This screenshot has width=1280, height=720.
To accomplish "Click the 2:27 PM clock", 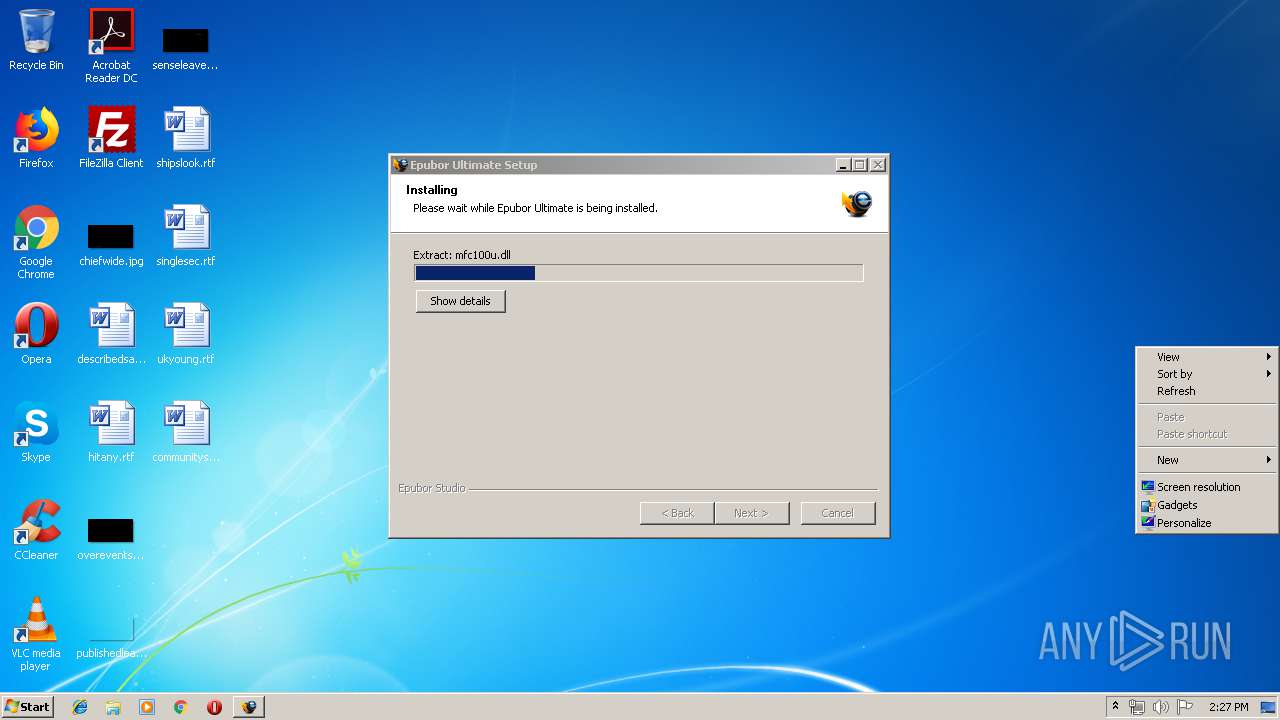I will (x=1228, y=707).
